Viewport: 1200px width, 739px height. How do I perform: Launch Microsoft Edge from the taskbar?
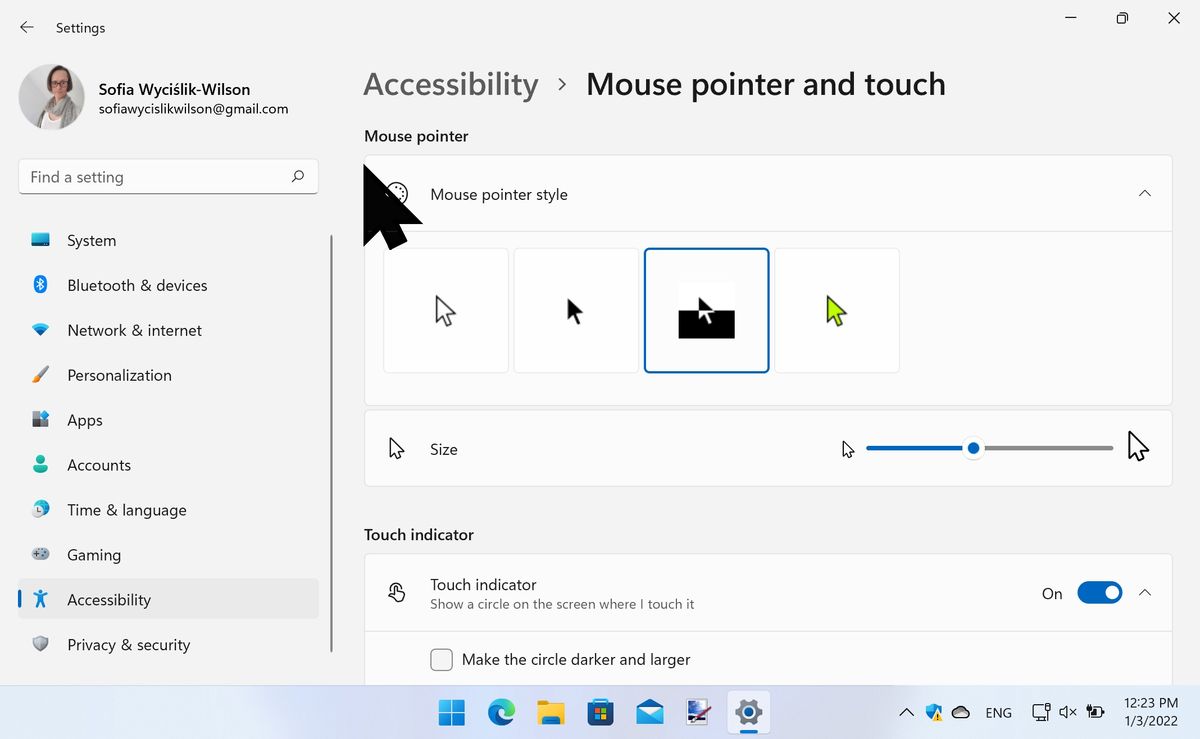click(500, 713)
